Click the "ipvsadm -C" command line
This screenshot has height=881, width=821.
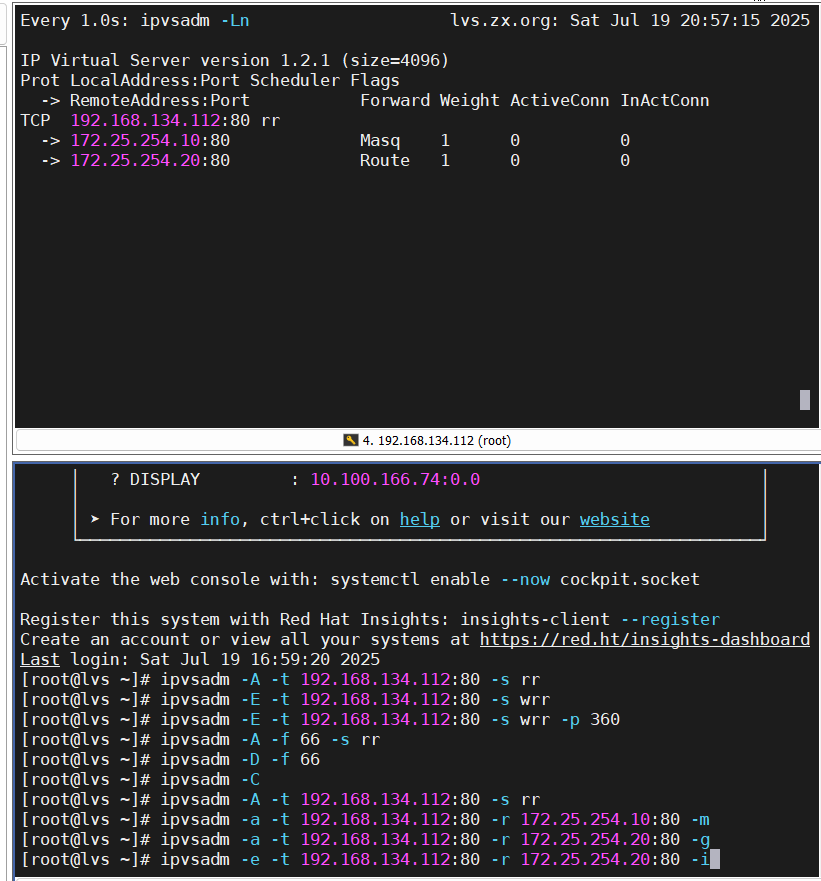click(210, 779)
